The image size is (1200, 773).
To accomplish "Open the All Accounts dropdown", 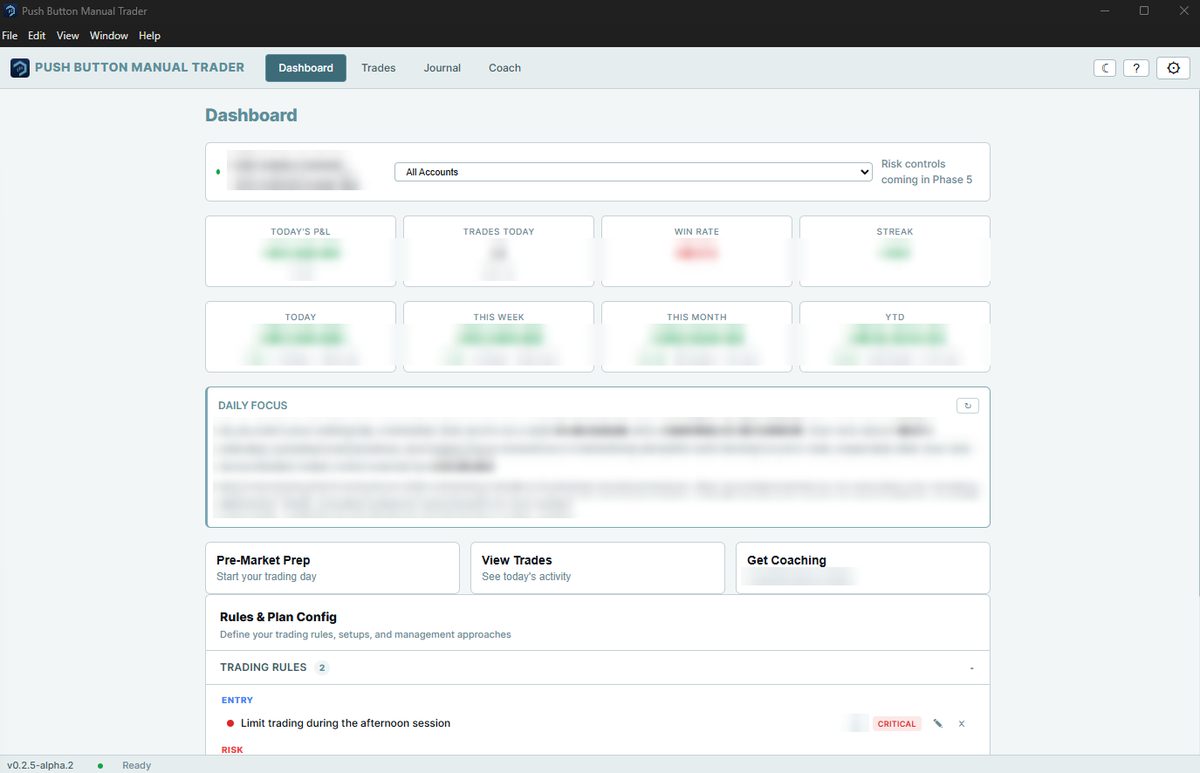I will [634, 172].
